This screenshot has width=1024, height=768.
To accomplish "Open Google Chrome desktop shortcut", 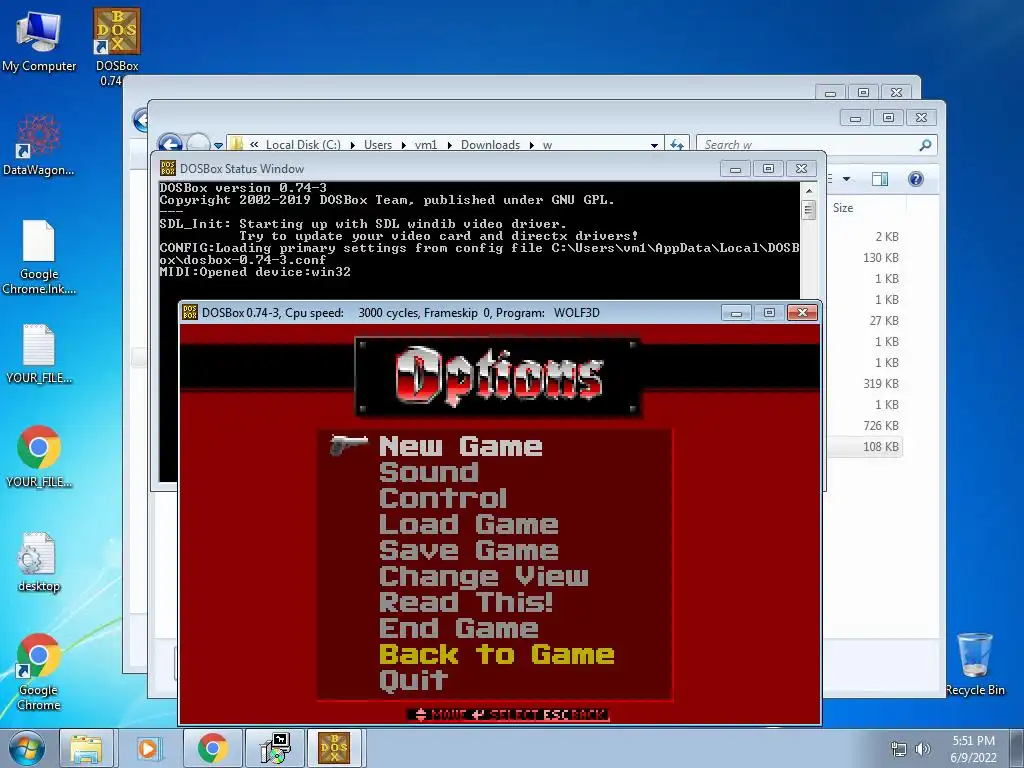I will point(39,672).
